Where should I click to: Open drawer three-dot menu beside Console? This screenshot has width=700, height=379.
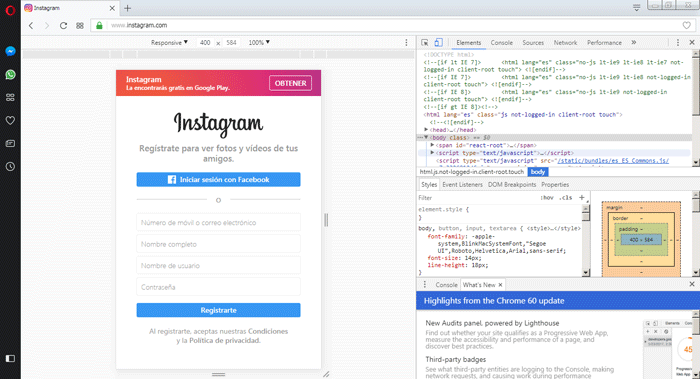pos(425,284)
